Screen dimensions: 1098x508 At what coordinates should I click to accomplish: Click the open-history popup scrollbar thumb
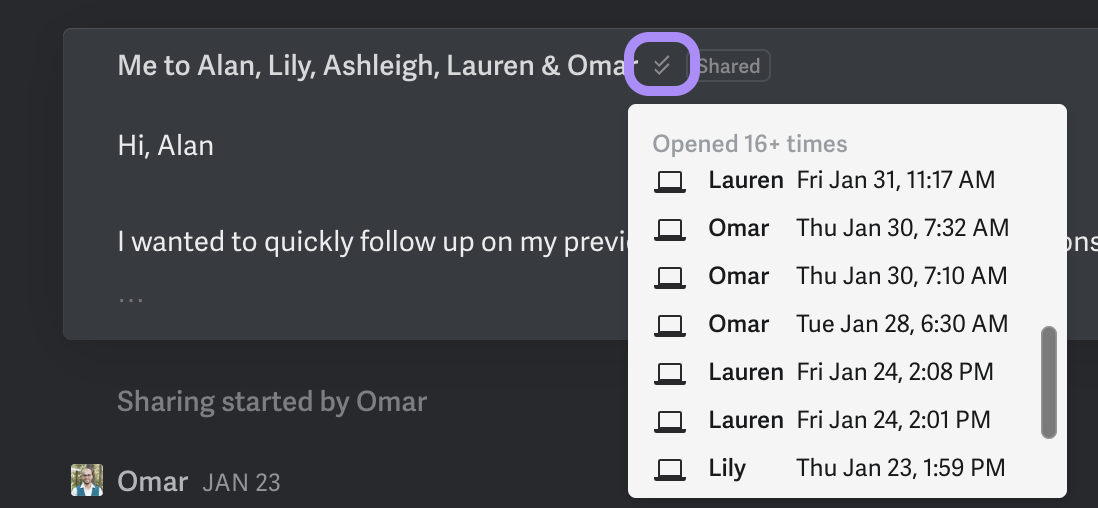click(x=1048, y=382)
